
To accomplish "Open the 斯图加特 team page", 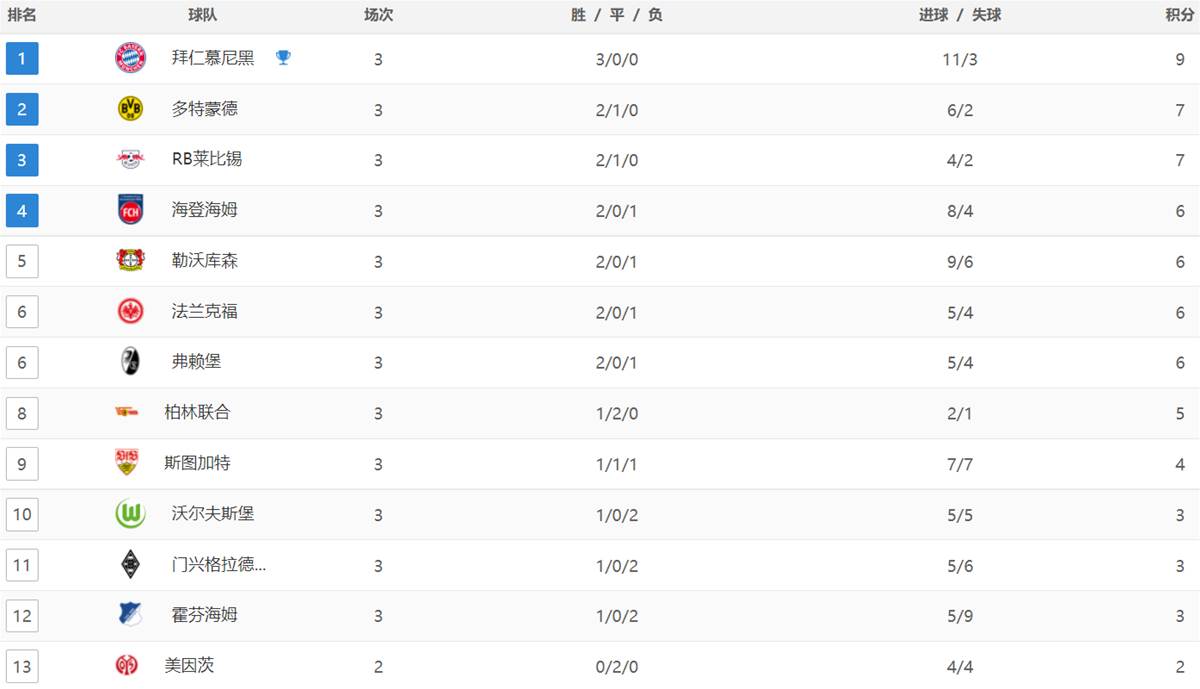I will [198, 463].
